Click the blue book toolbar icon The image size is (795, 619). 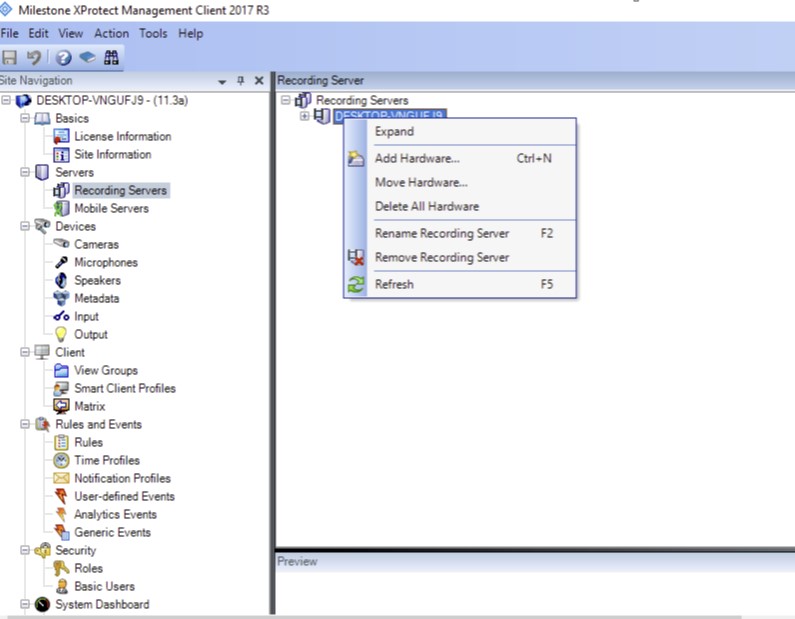[87, 58]
